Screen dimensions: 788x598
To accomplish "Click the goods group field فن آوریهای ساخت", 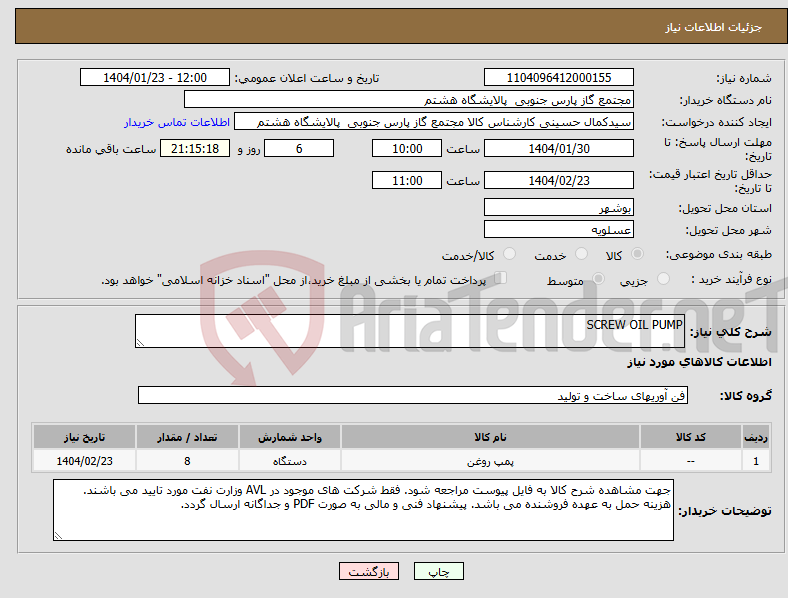I will 413,395.
